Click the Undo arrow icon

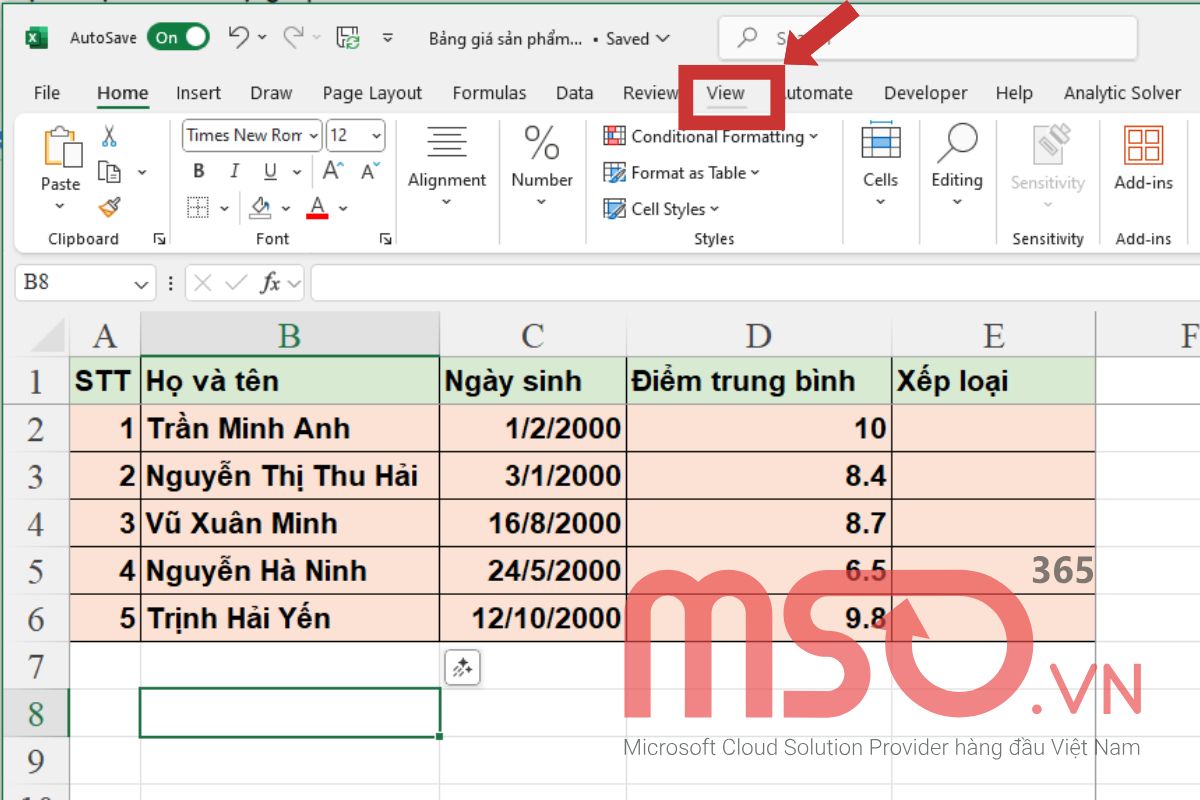(238, 38)
